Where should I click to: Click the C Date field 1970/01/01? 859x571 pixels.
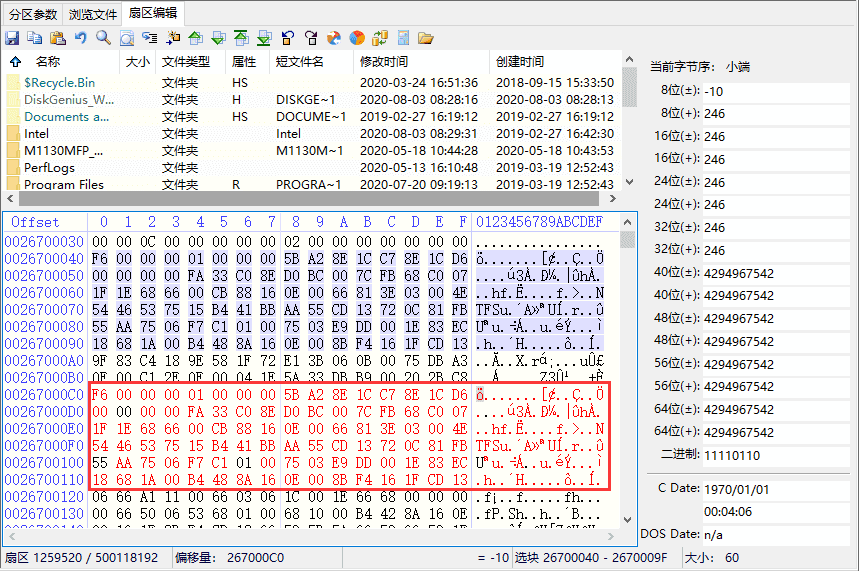coord(776,489)
